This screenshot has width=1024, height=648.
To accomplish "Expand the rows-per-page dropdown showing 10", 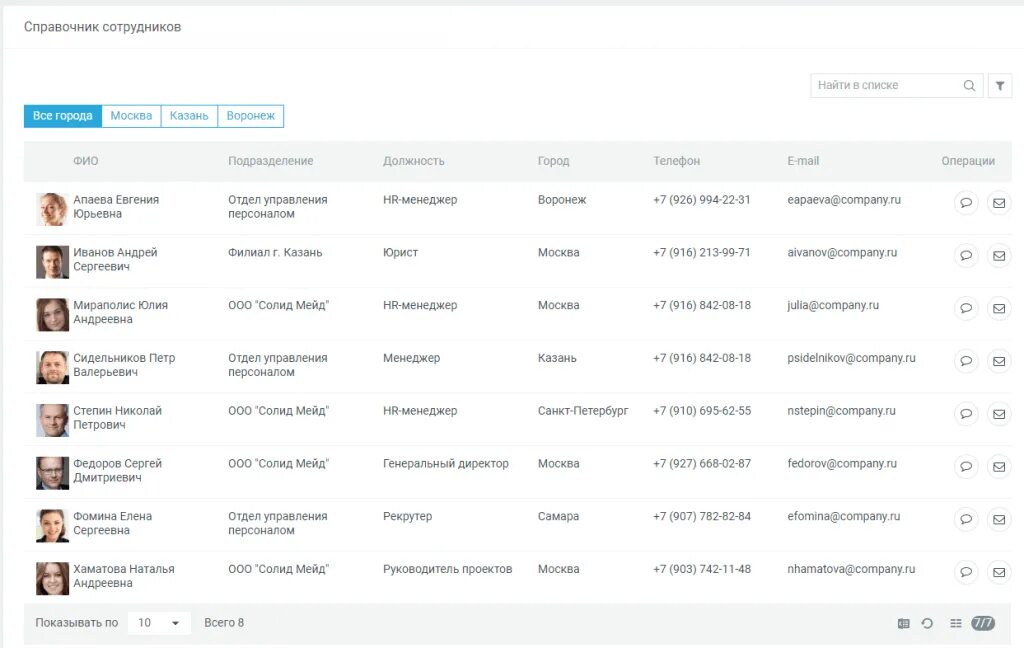I will [x=159, y=623].
